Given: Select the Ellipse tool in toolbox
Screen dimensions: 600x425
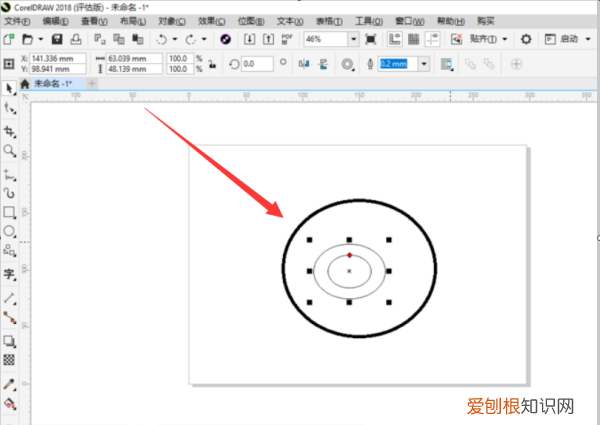Looking at the screenshot, I should 10,231.
